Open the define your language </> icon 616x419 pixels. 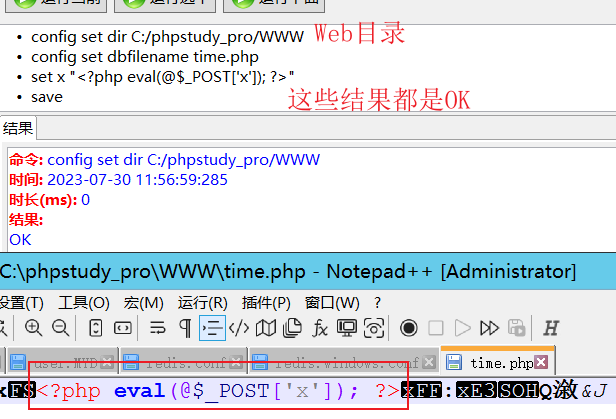(239, 328)
